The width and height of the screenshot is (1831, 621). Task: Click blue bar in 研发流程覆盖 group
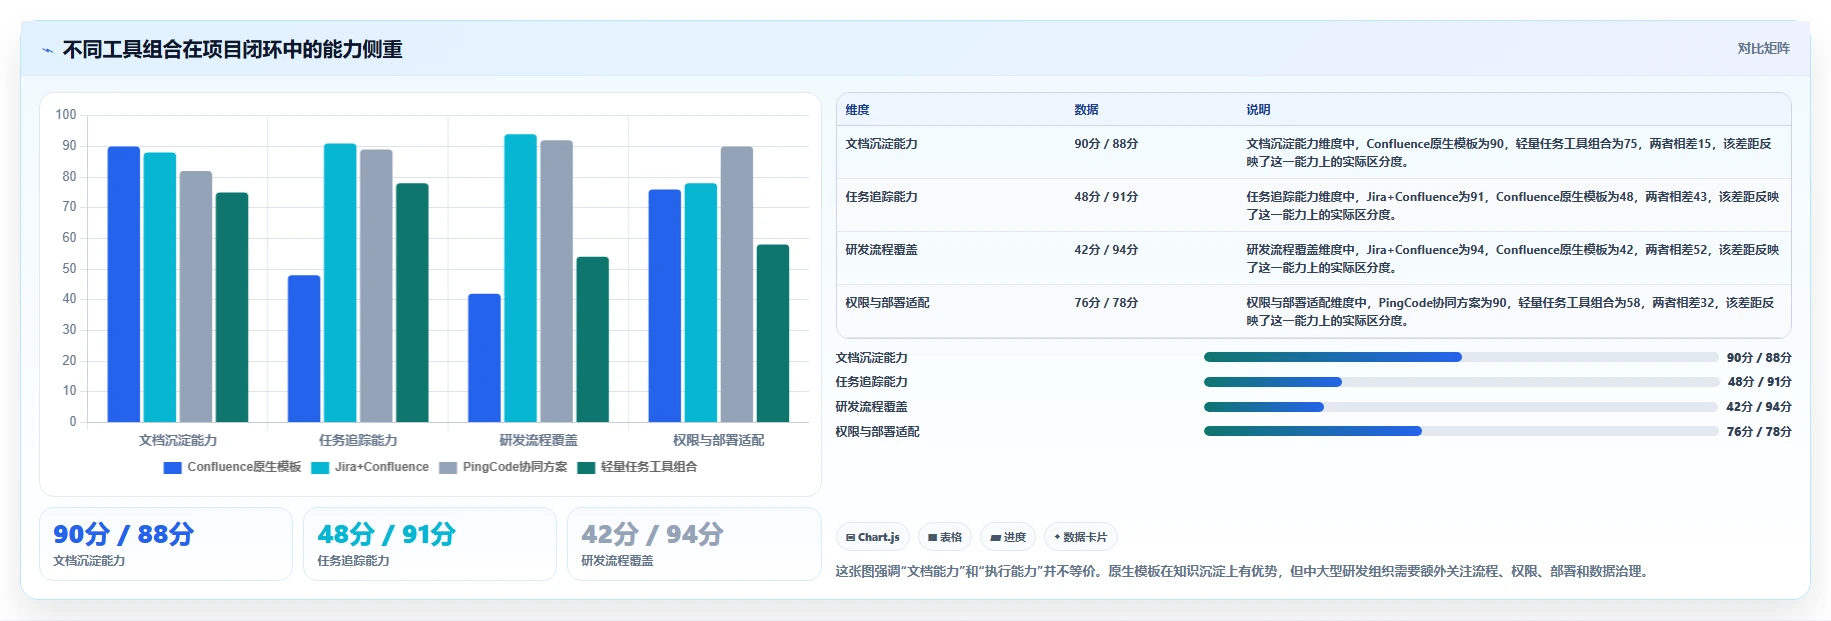click(x=484, y=358)
